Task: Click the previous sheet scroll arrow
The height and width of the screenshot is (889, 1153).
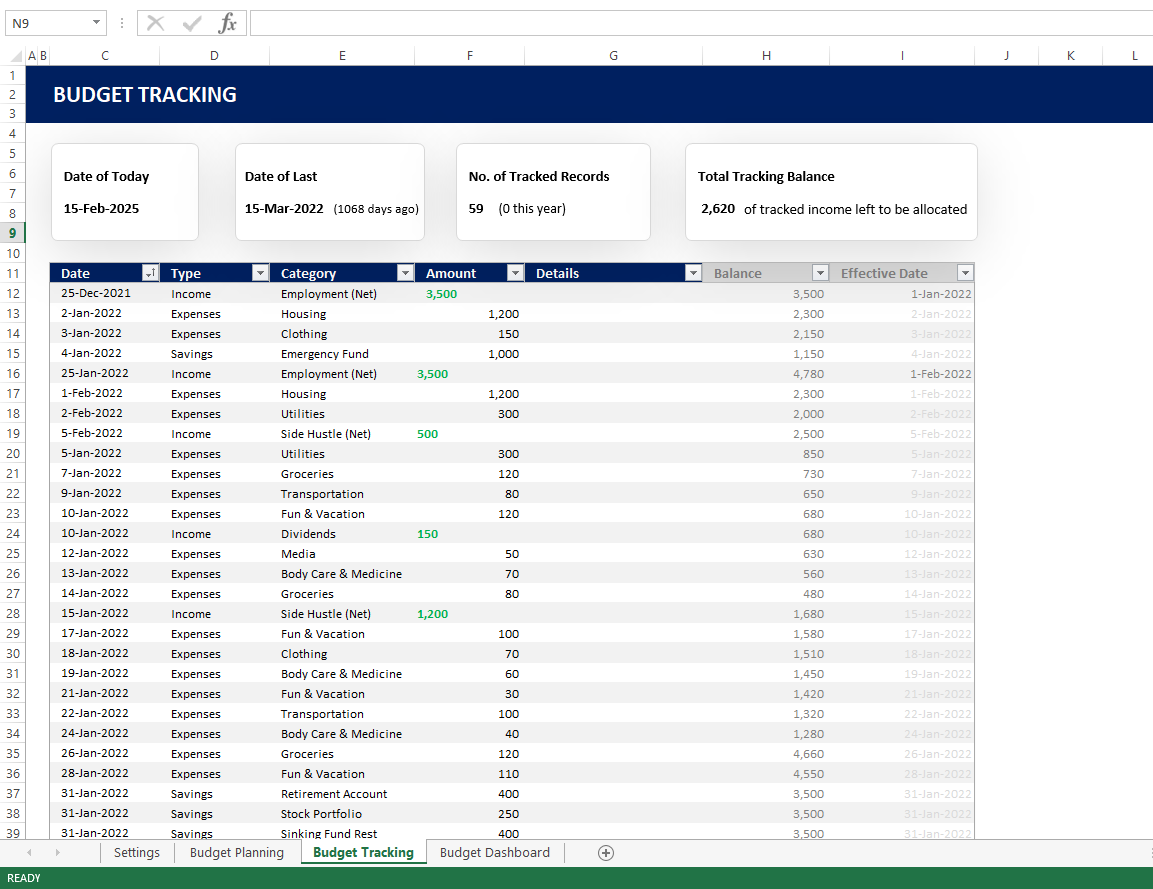Action: tap(29, 853)
